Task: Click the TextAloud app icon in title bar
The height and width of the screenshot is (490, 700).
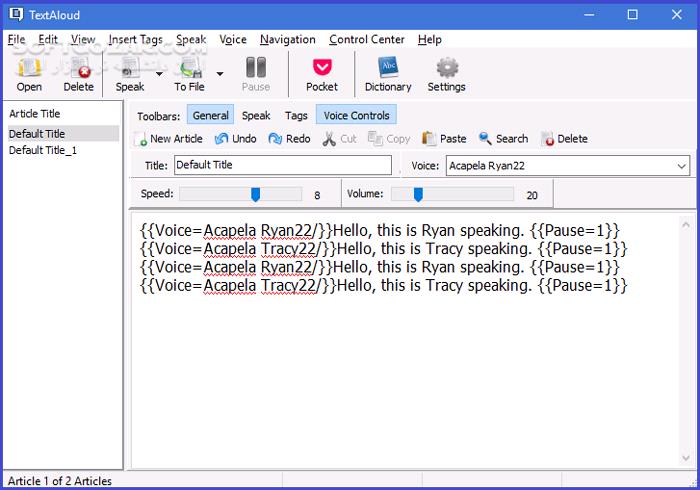Action: (16, 14)
